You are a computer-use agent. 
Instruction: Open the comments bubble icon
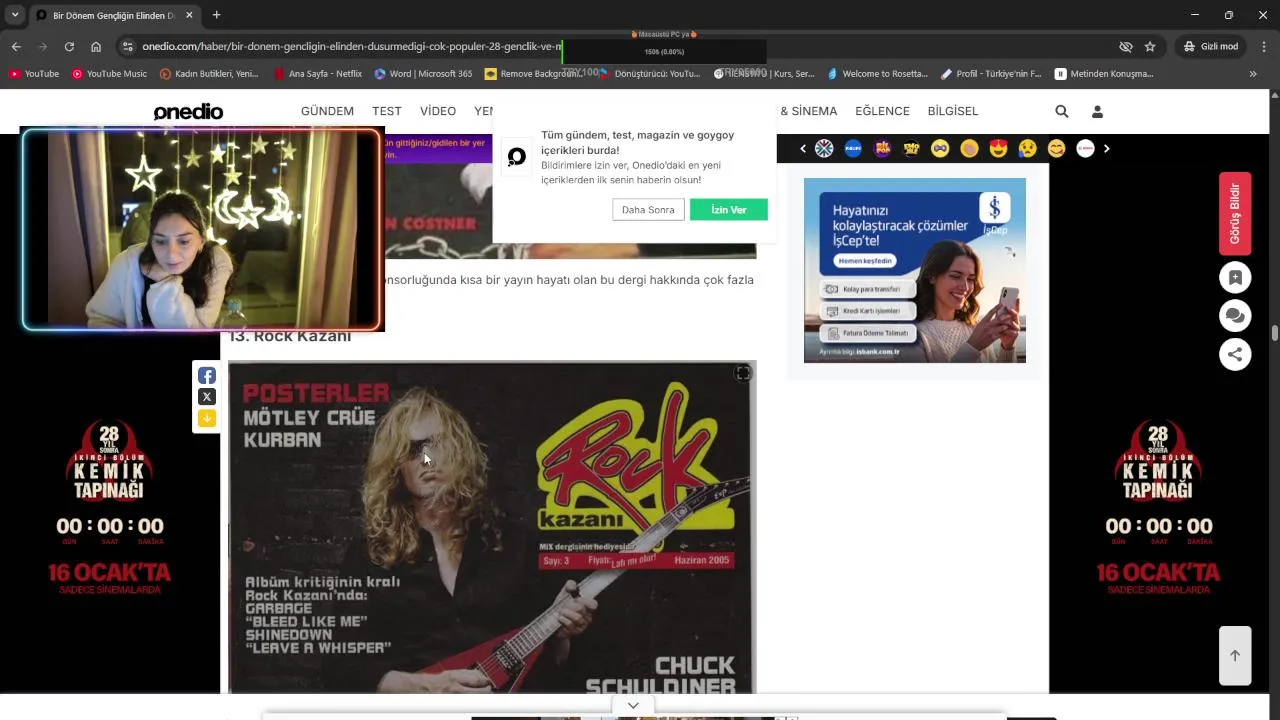point(1235,316)
